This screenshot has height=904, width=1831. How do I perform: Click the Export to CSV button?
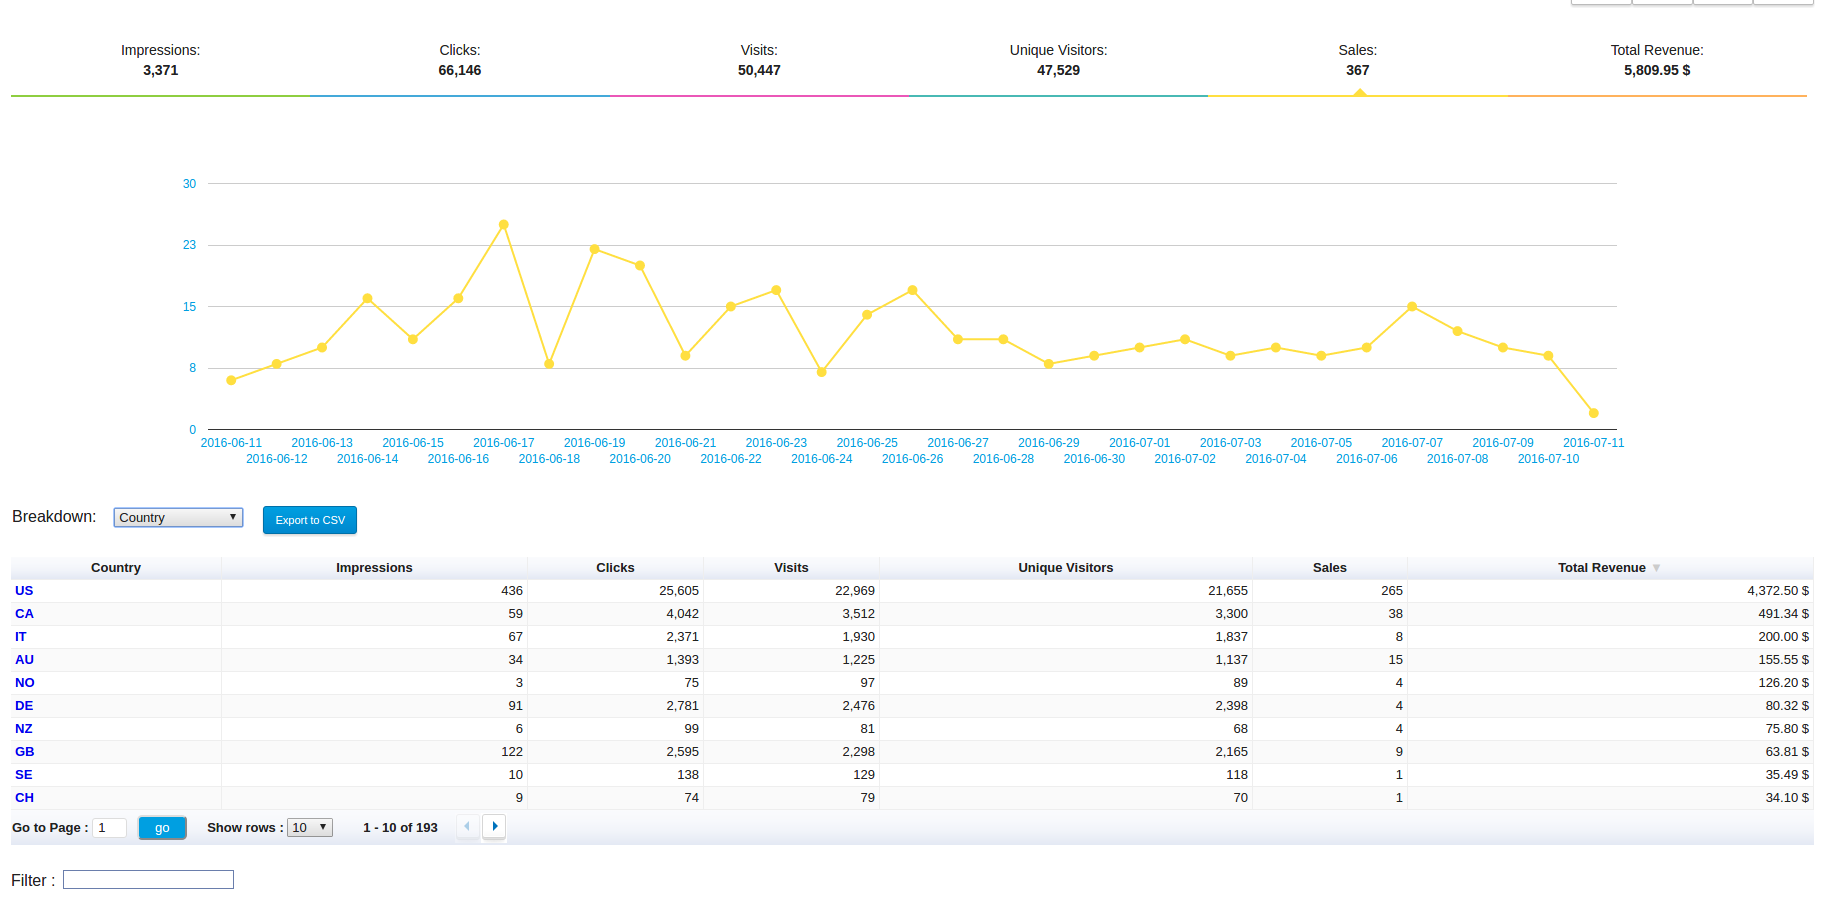[x=310, y=520]
